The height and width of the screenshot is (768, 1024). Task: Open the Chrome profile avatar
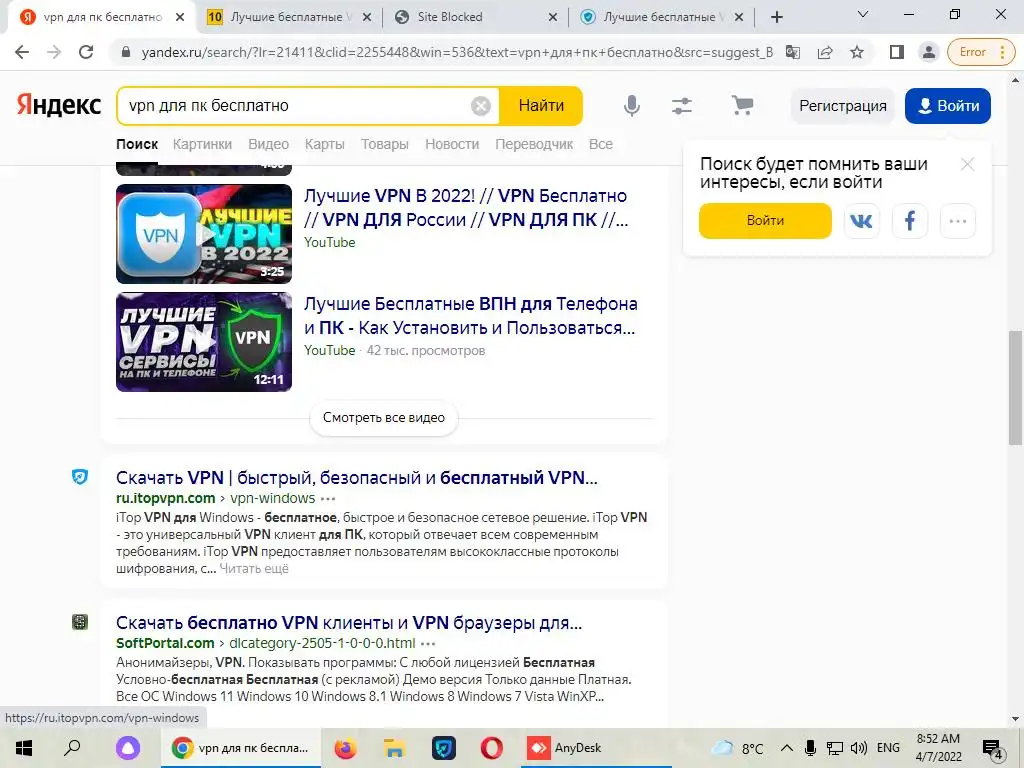point(928,52)
